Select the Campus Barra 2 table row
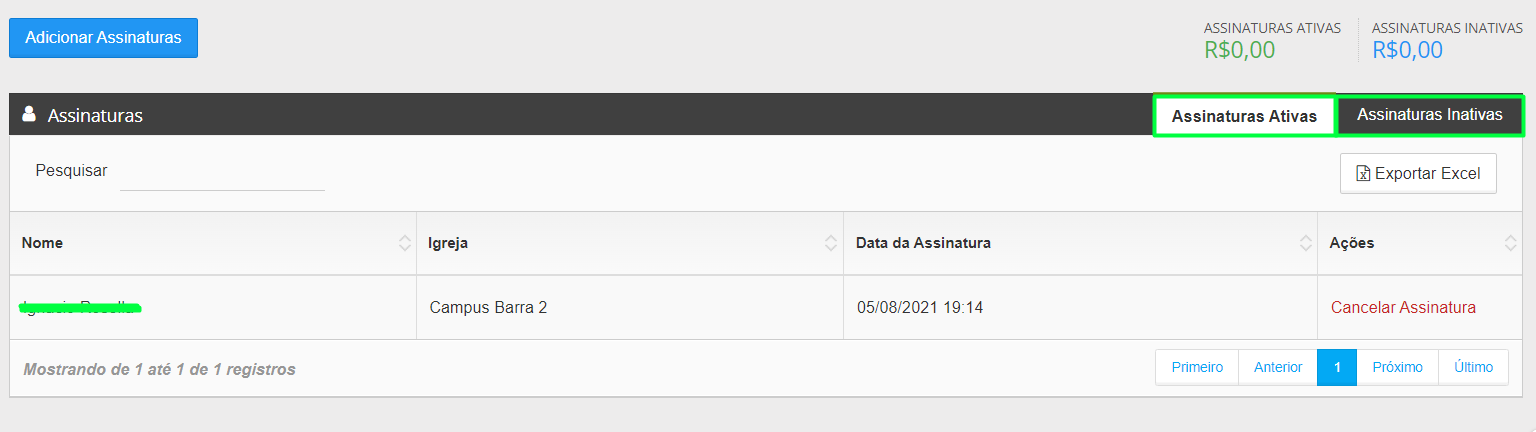The image size is (1536, 432). click(766, 307)
